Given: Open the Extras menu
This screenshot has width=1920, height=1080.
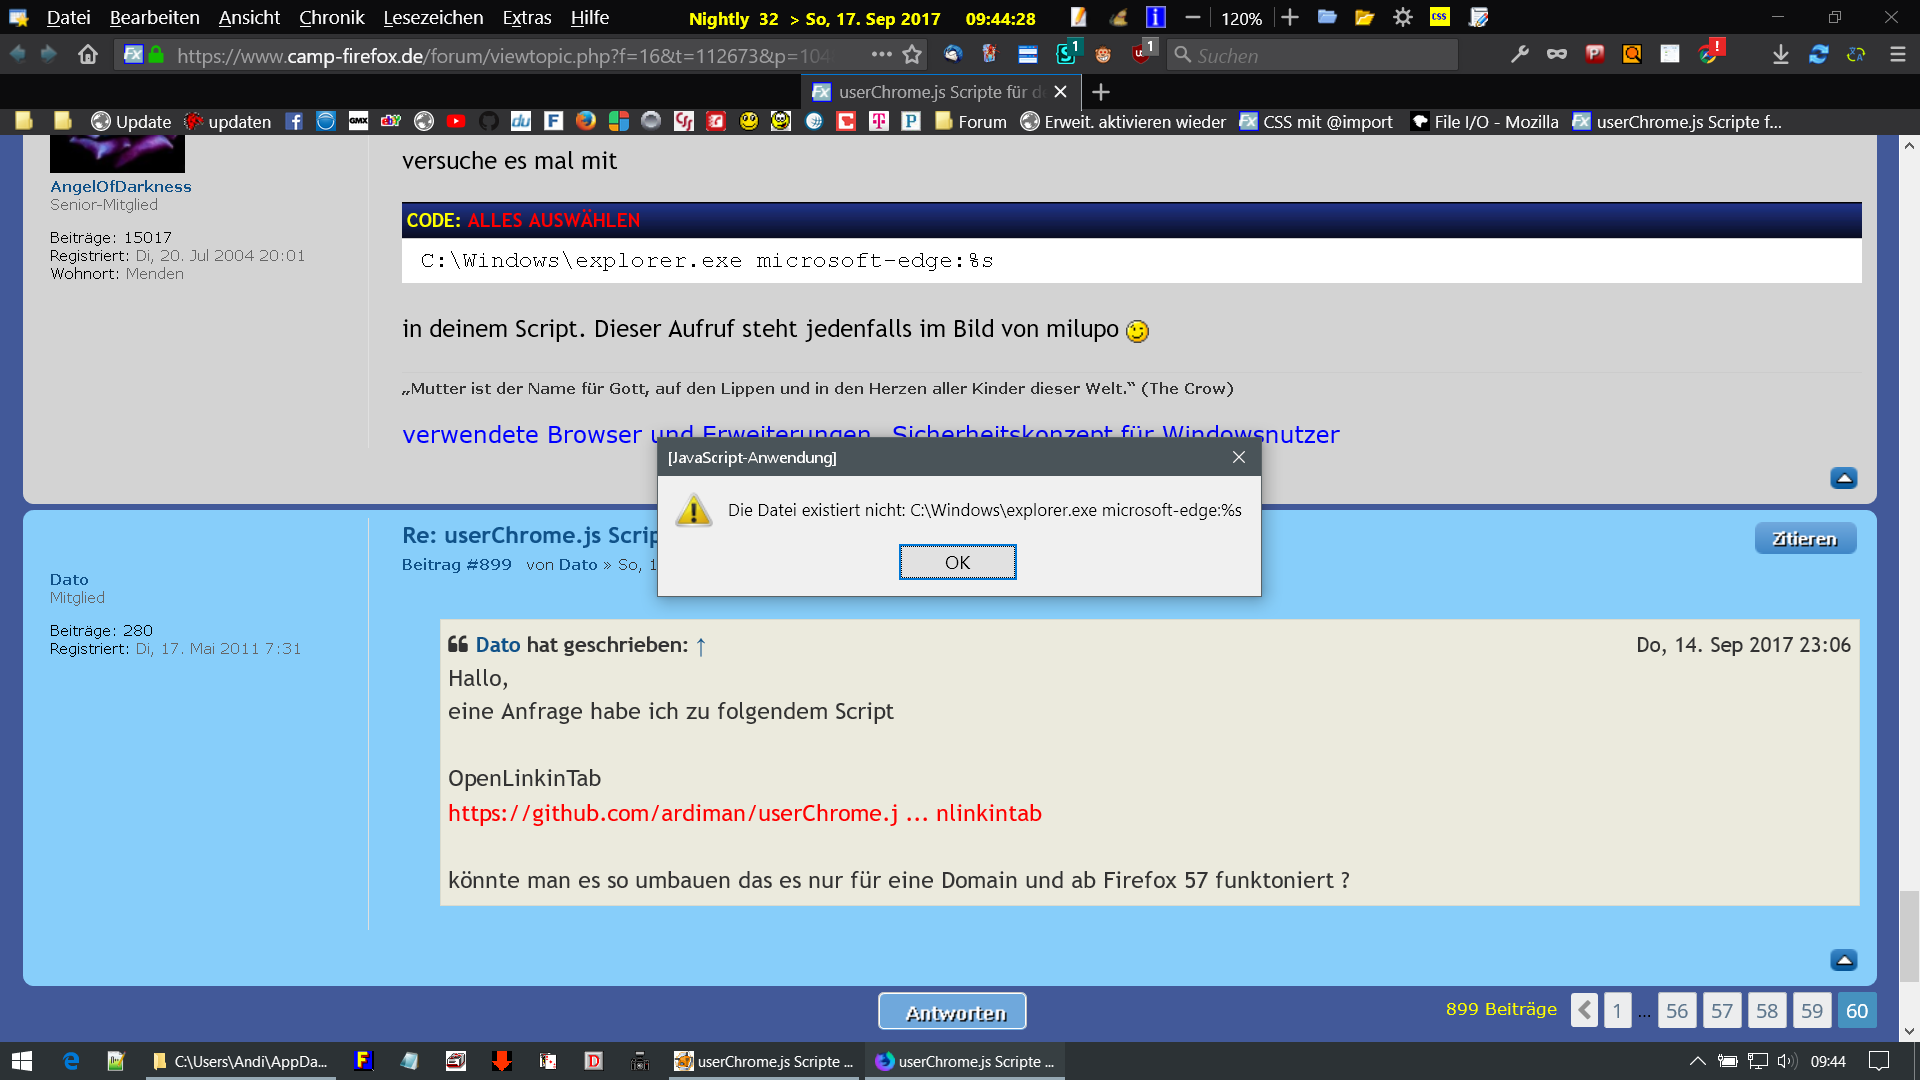Looking at the screenshot, I should [x=527, y=18].
